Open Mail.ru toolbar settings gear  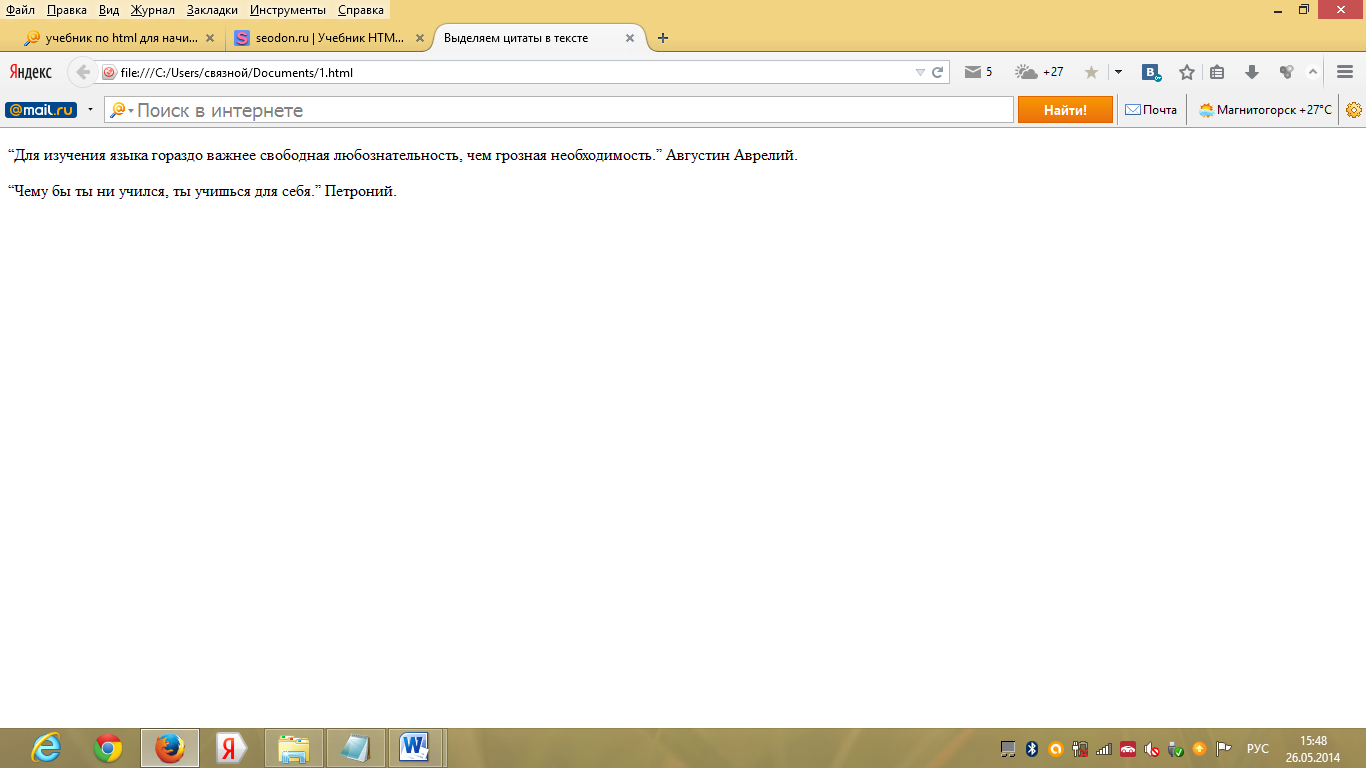point(1354,110)
